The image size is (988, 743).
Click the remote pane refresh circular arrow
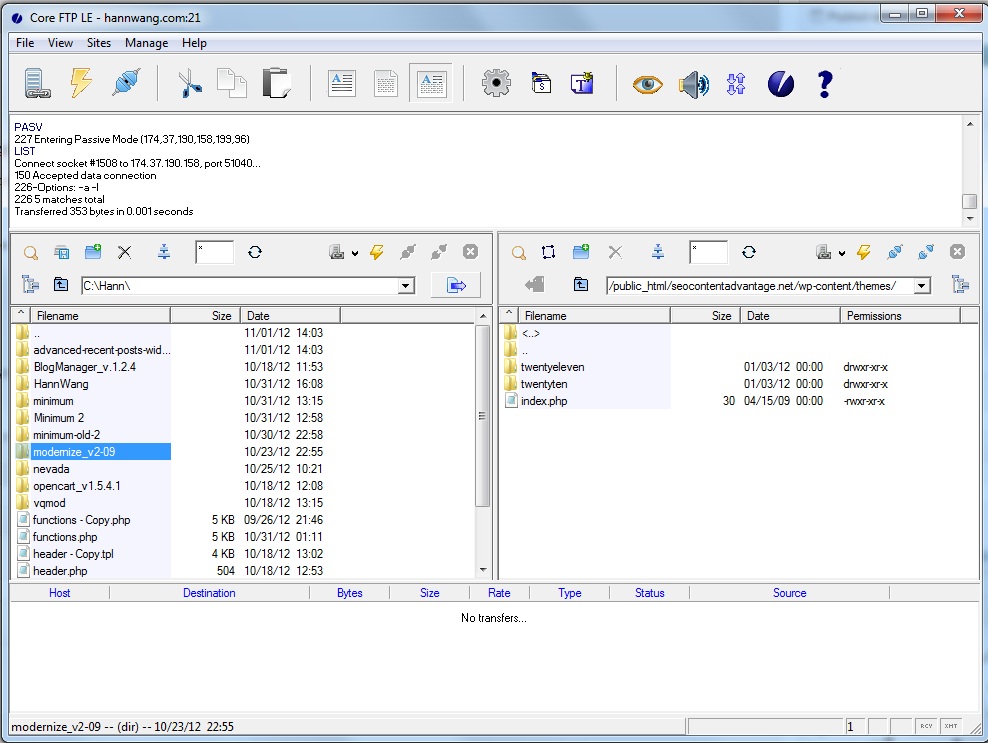click(749, 252)
